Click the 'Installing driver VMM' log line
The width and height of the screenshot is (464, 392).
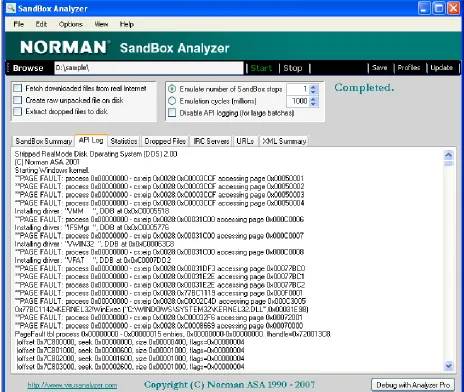point(92,211)
